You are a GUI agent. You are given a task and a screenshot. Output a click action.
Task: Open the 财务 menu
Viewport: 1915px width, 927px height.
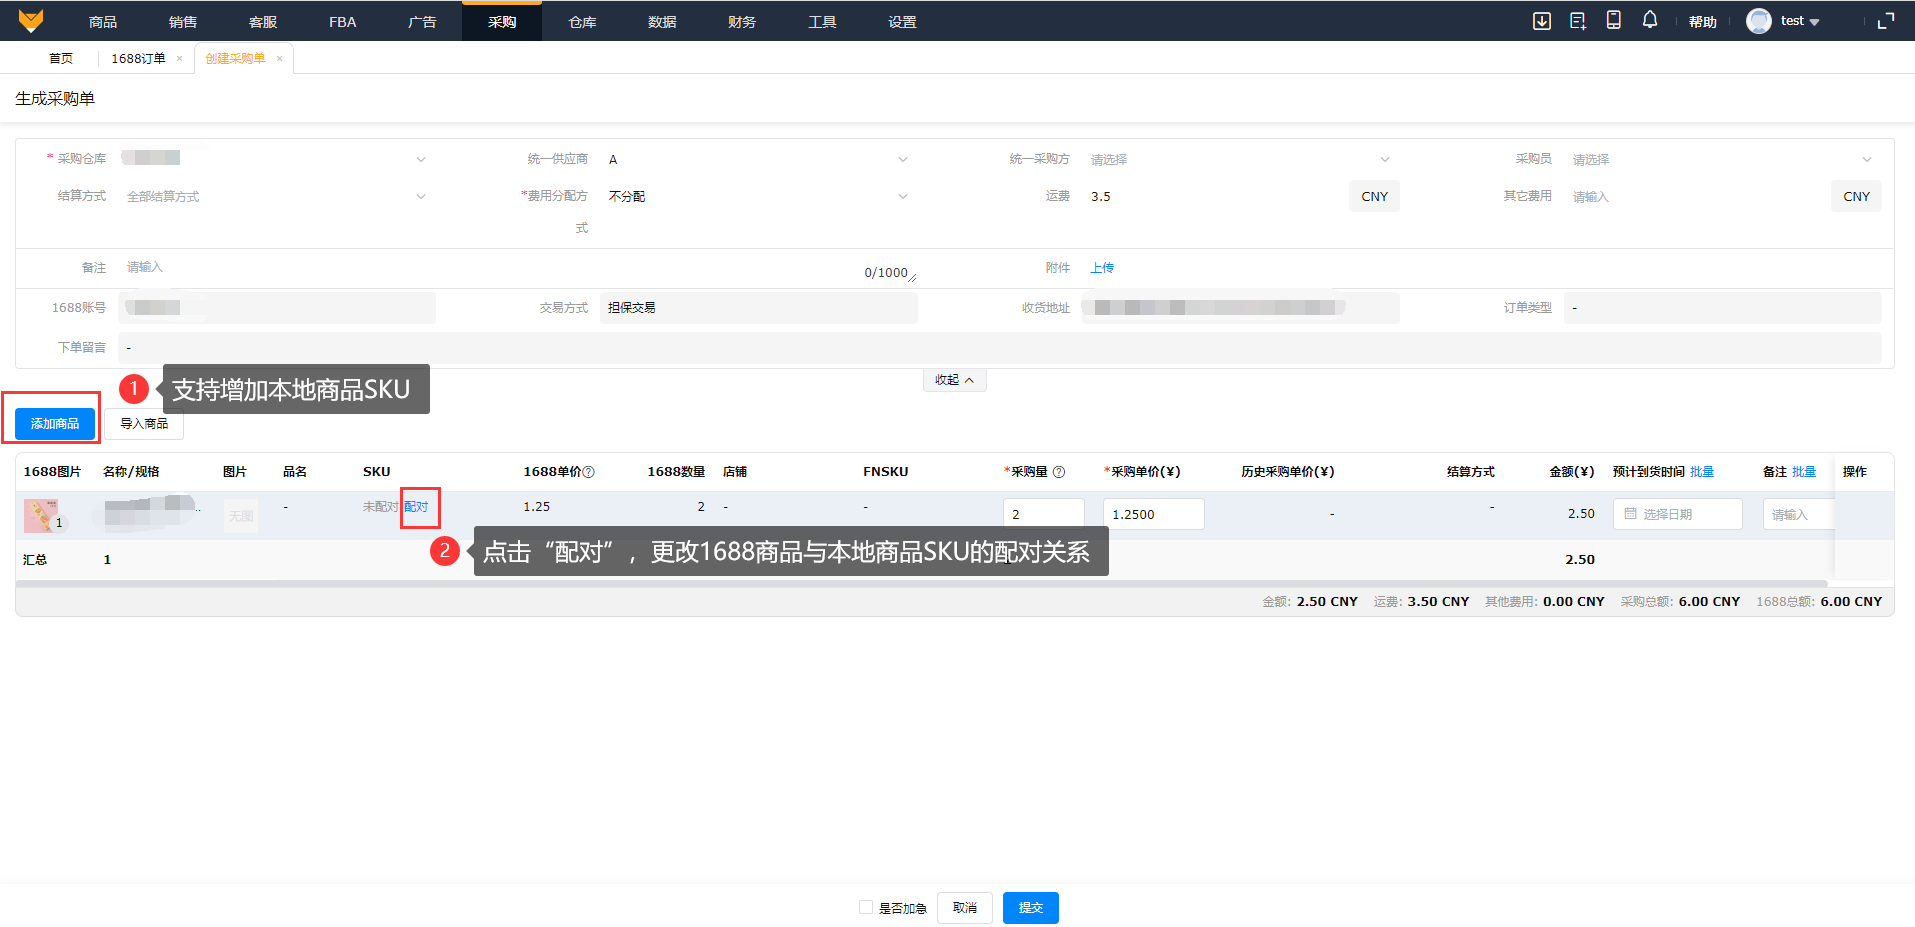(741, 22)
